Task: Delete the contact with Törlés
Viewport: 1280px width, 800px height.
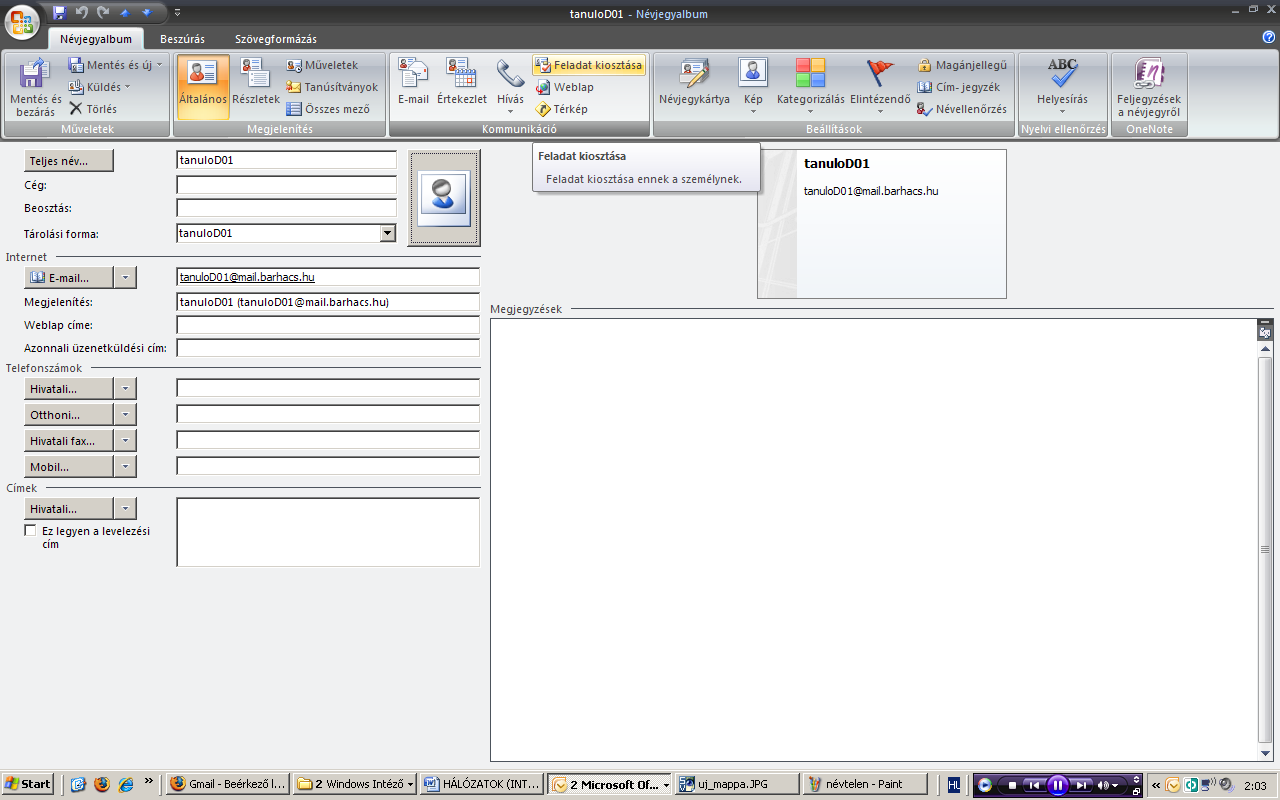Action: click(93, 109)
